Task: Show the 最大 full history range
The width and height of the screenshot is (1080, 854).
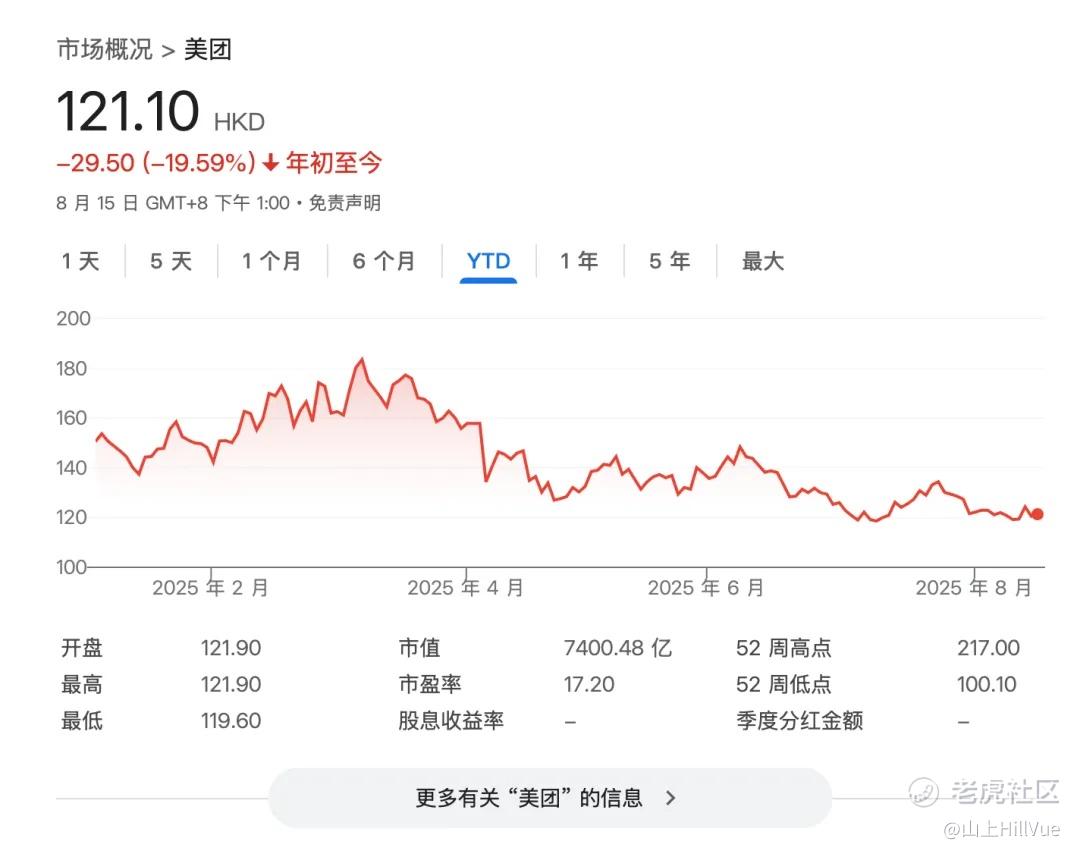Action: (762, 261)
